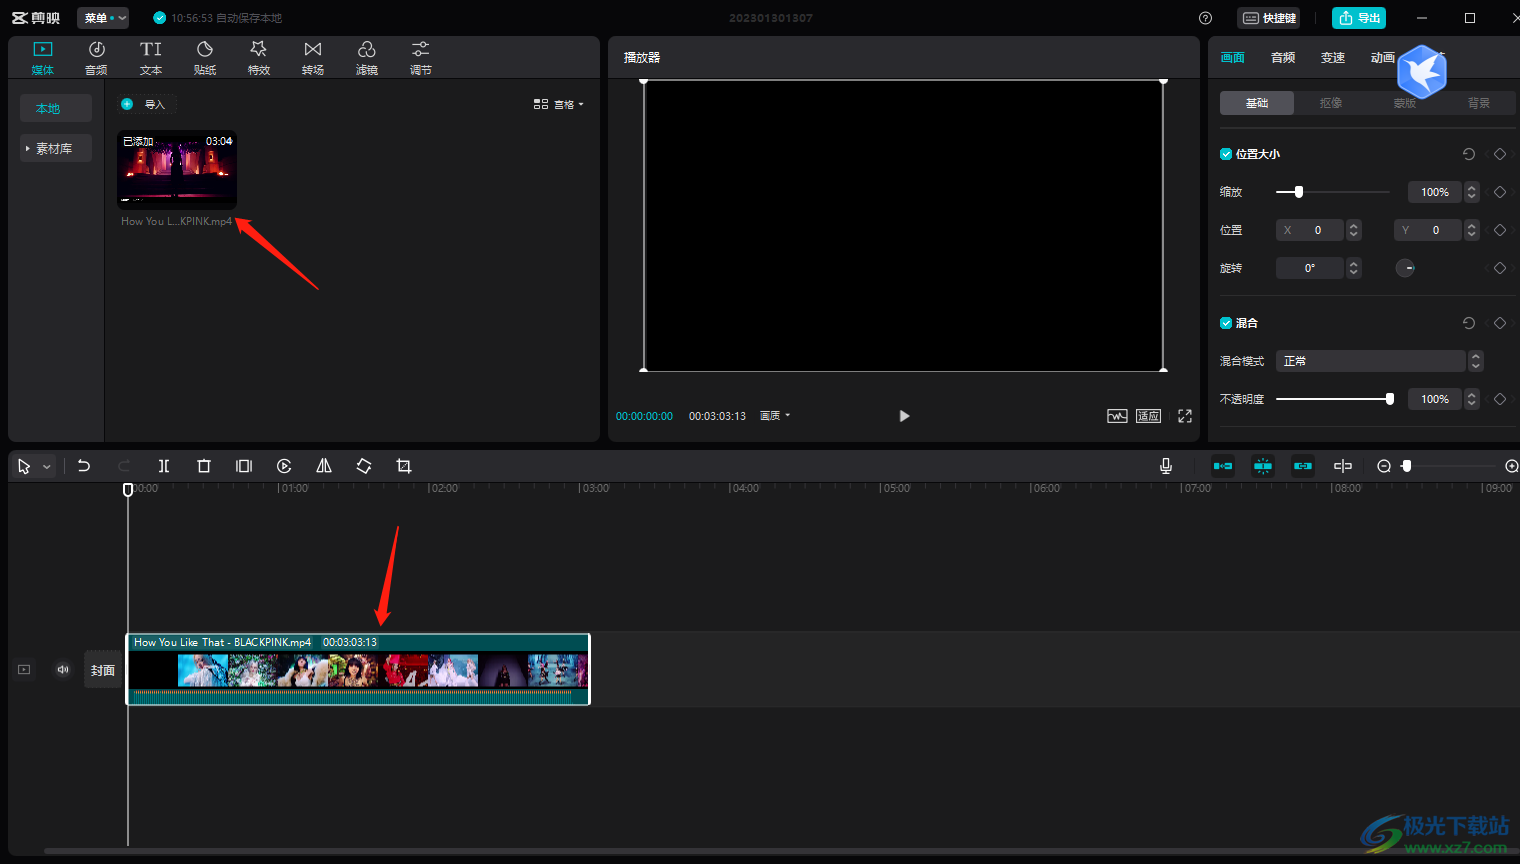Open fullscreen preview in player
The image size is (1520, 864).
tap(1185, 416)
